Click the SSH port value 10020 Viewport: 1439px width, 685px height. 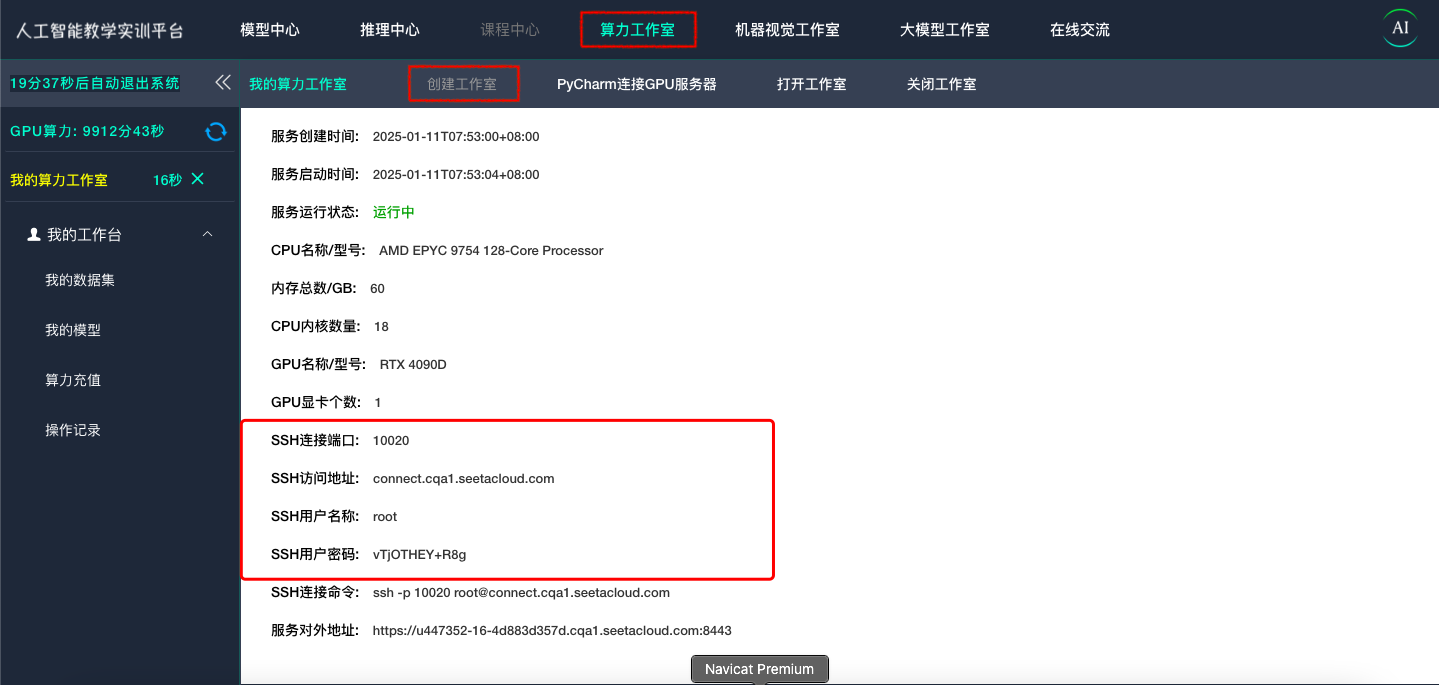coord(391,441)
